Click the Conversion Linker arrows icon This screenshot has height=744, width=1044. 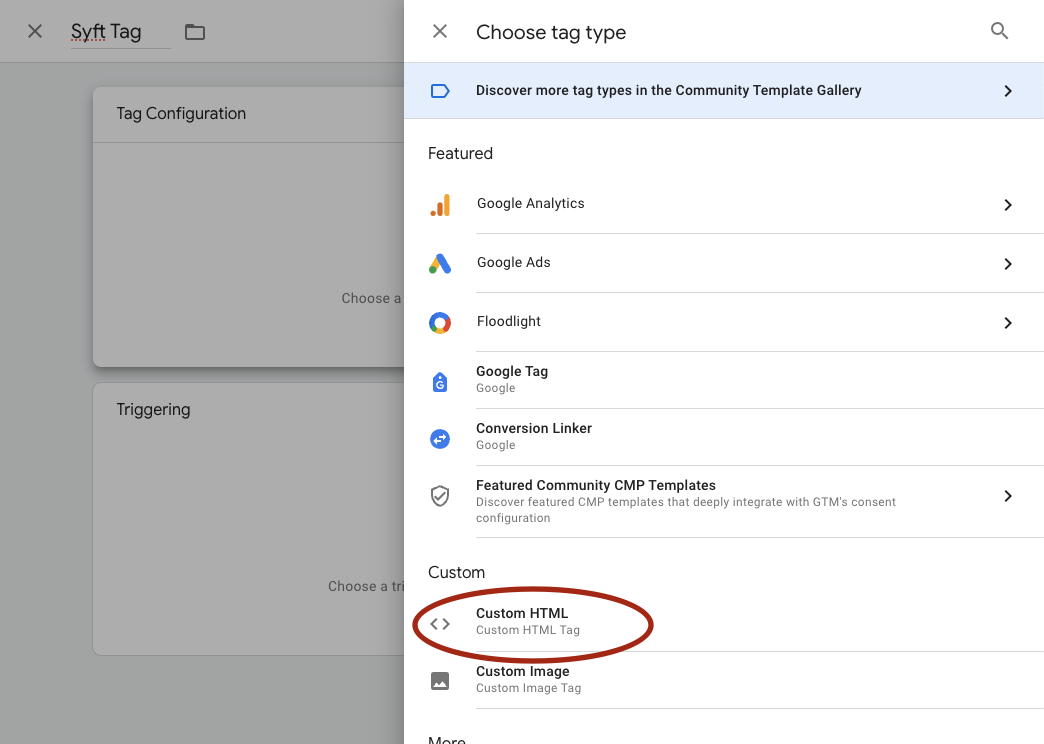[x=440, y=438]
